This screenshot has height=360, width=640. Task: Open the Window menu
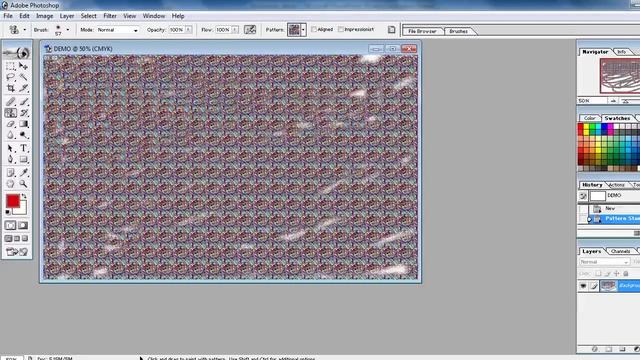coord(154,16)
